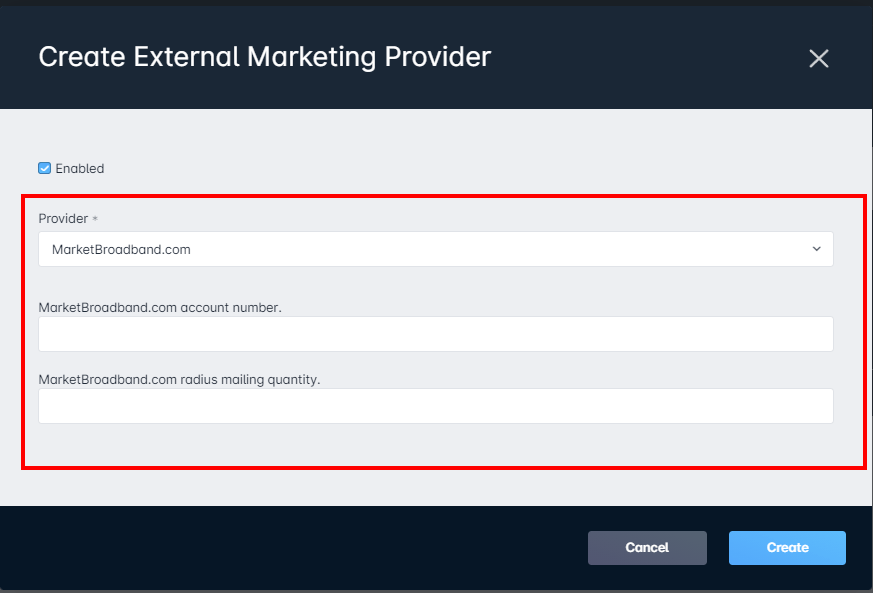The image size is (873, 593).
Task: Click the radius mailing quantity label
Action: click(179, 380)
